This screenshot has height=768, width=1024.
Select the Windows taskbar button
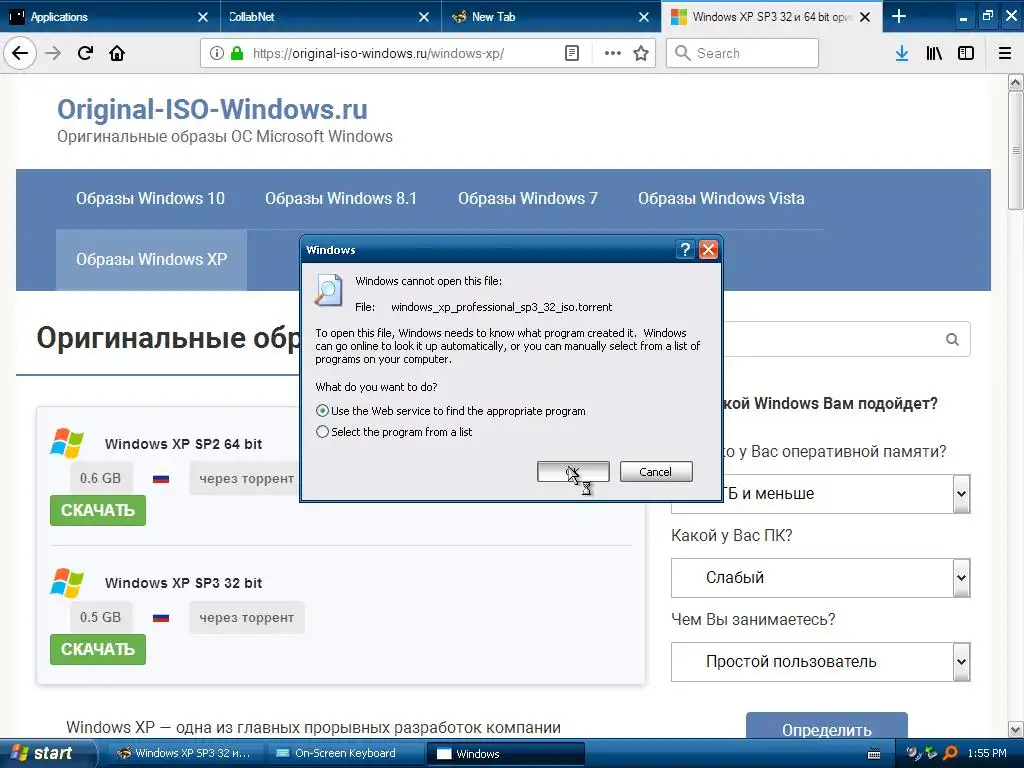coord(505,754)
